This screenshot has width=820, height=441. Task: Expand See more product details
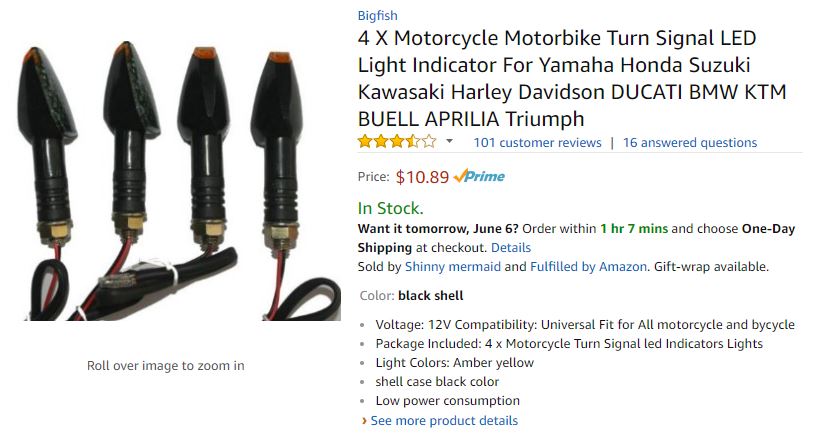click(444, 421)
